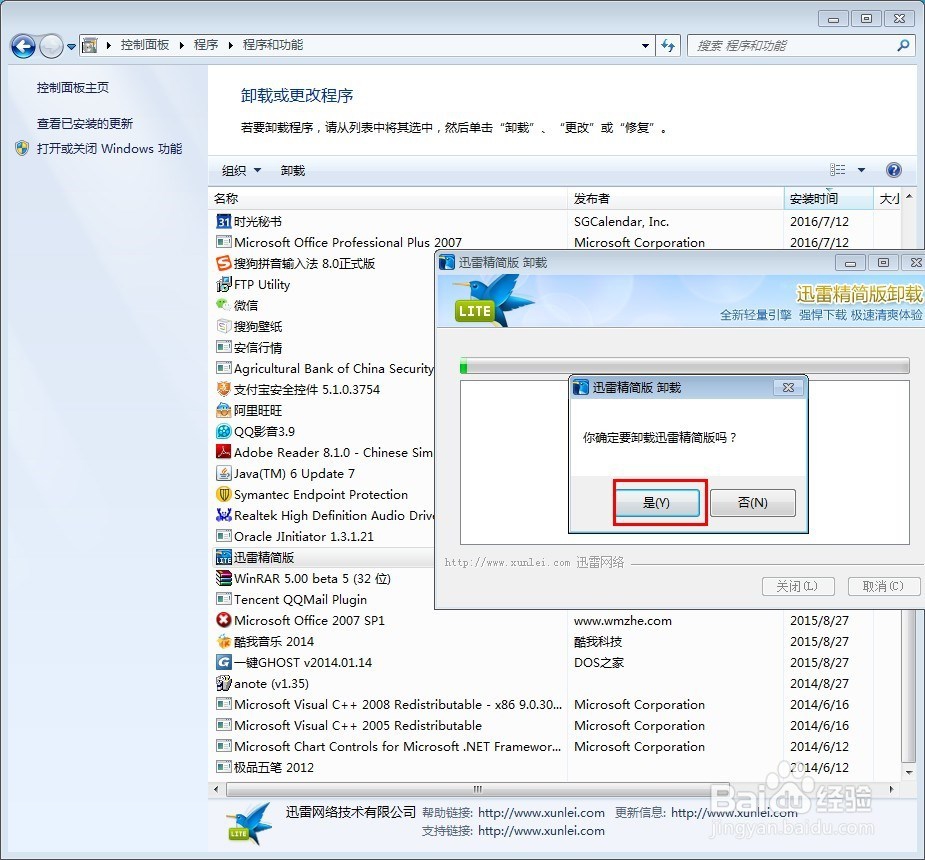Click the horizontal scrollbar of program list
925x860 pixels.
(x=477, y=789)
